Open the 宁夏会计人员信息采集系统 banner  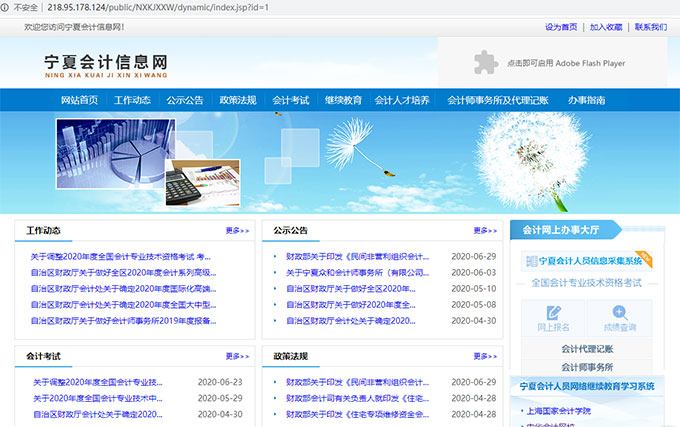pos(586,260)
